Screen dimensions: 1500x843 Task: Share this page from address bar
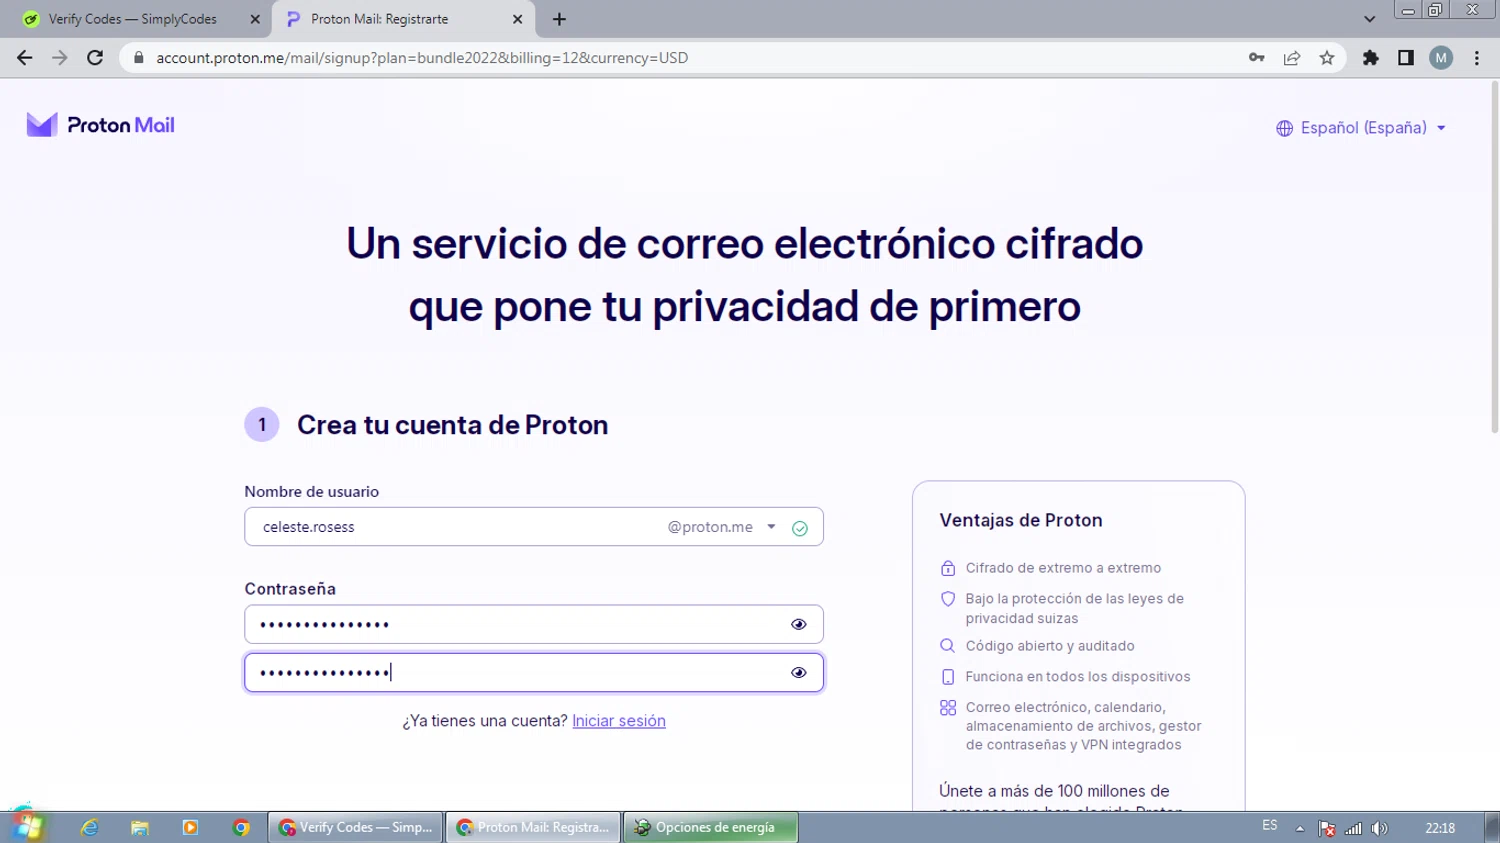click(x=1292, y=58)
